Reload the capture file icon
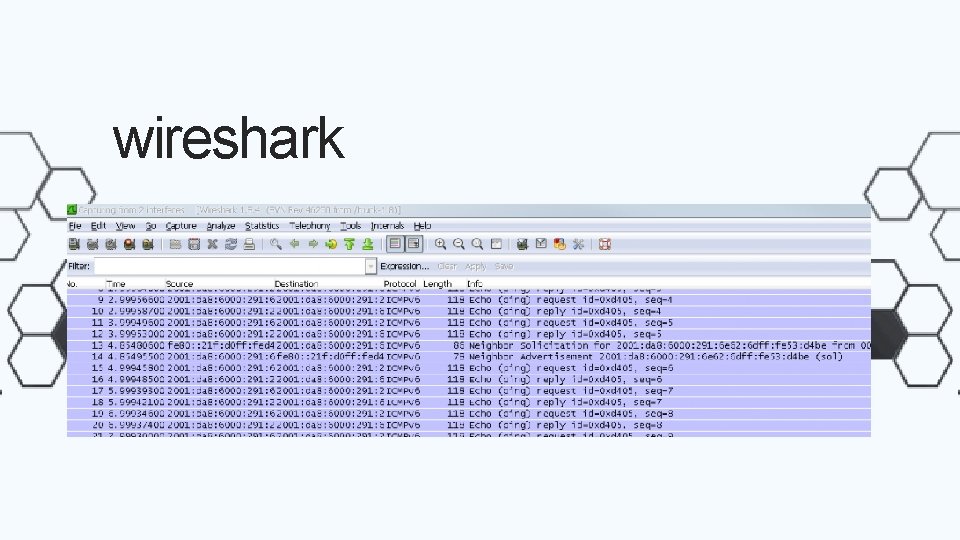The height and width of the screenshot is (540, 960). [231, 244]
